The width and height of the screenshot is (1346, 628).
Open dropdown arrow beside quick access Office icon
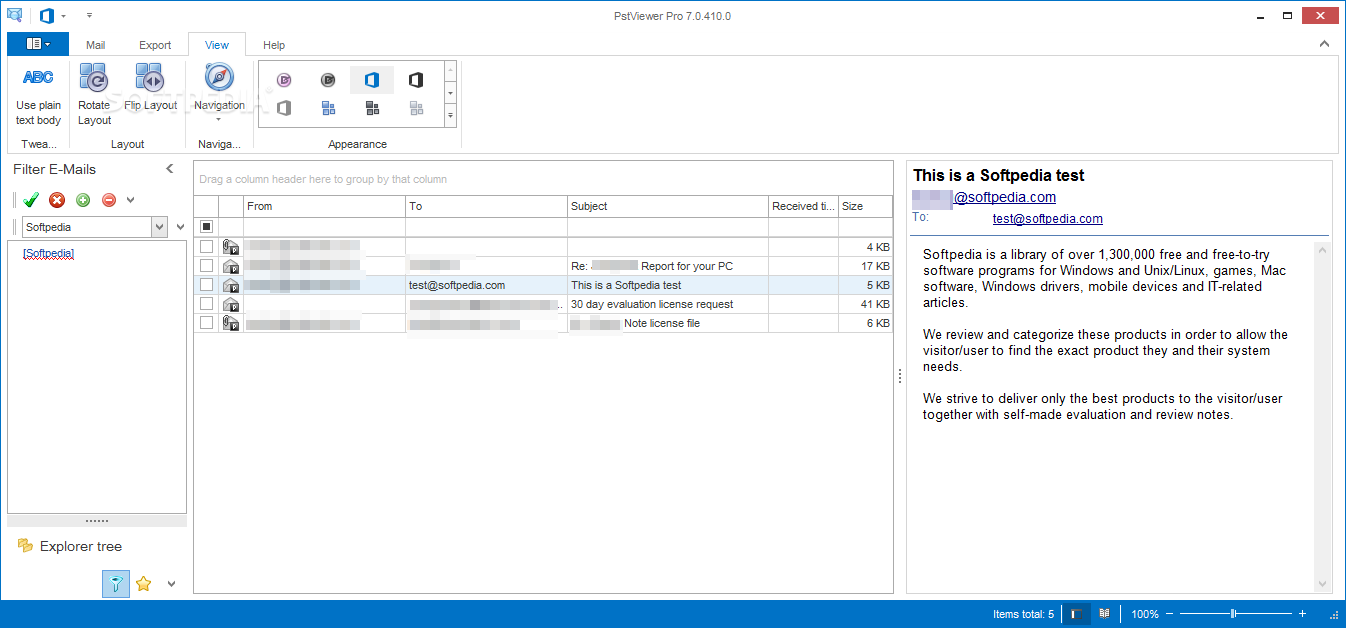[x=64, y=16]
